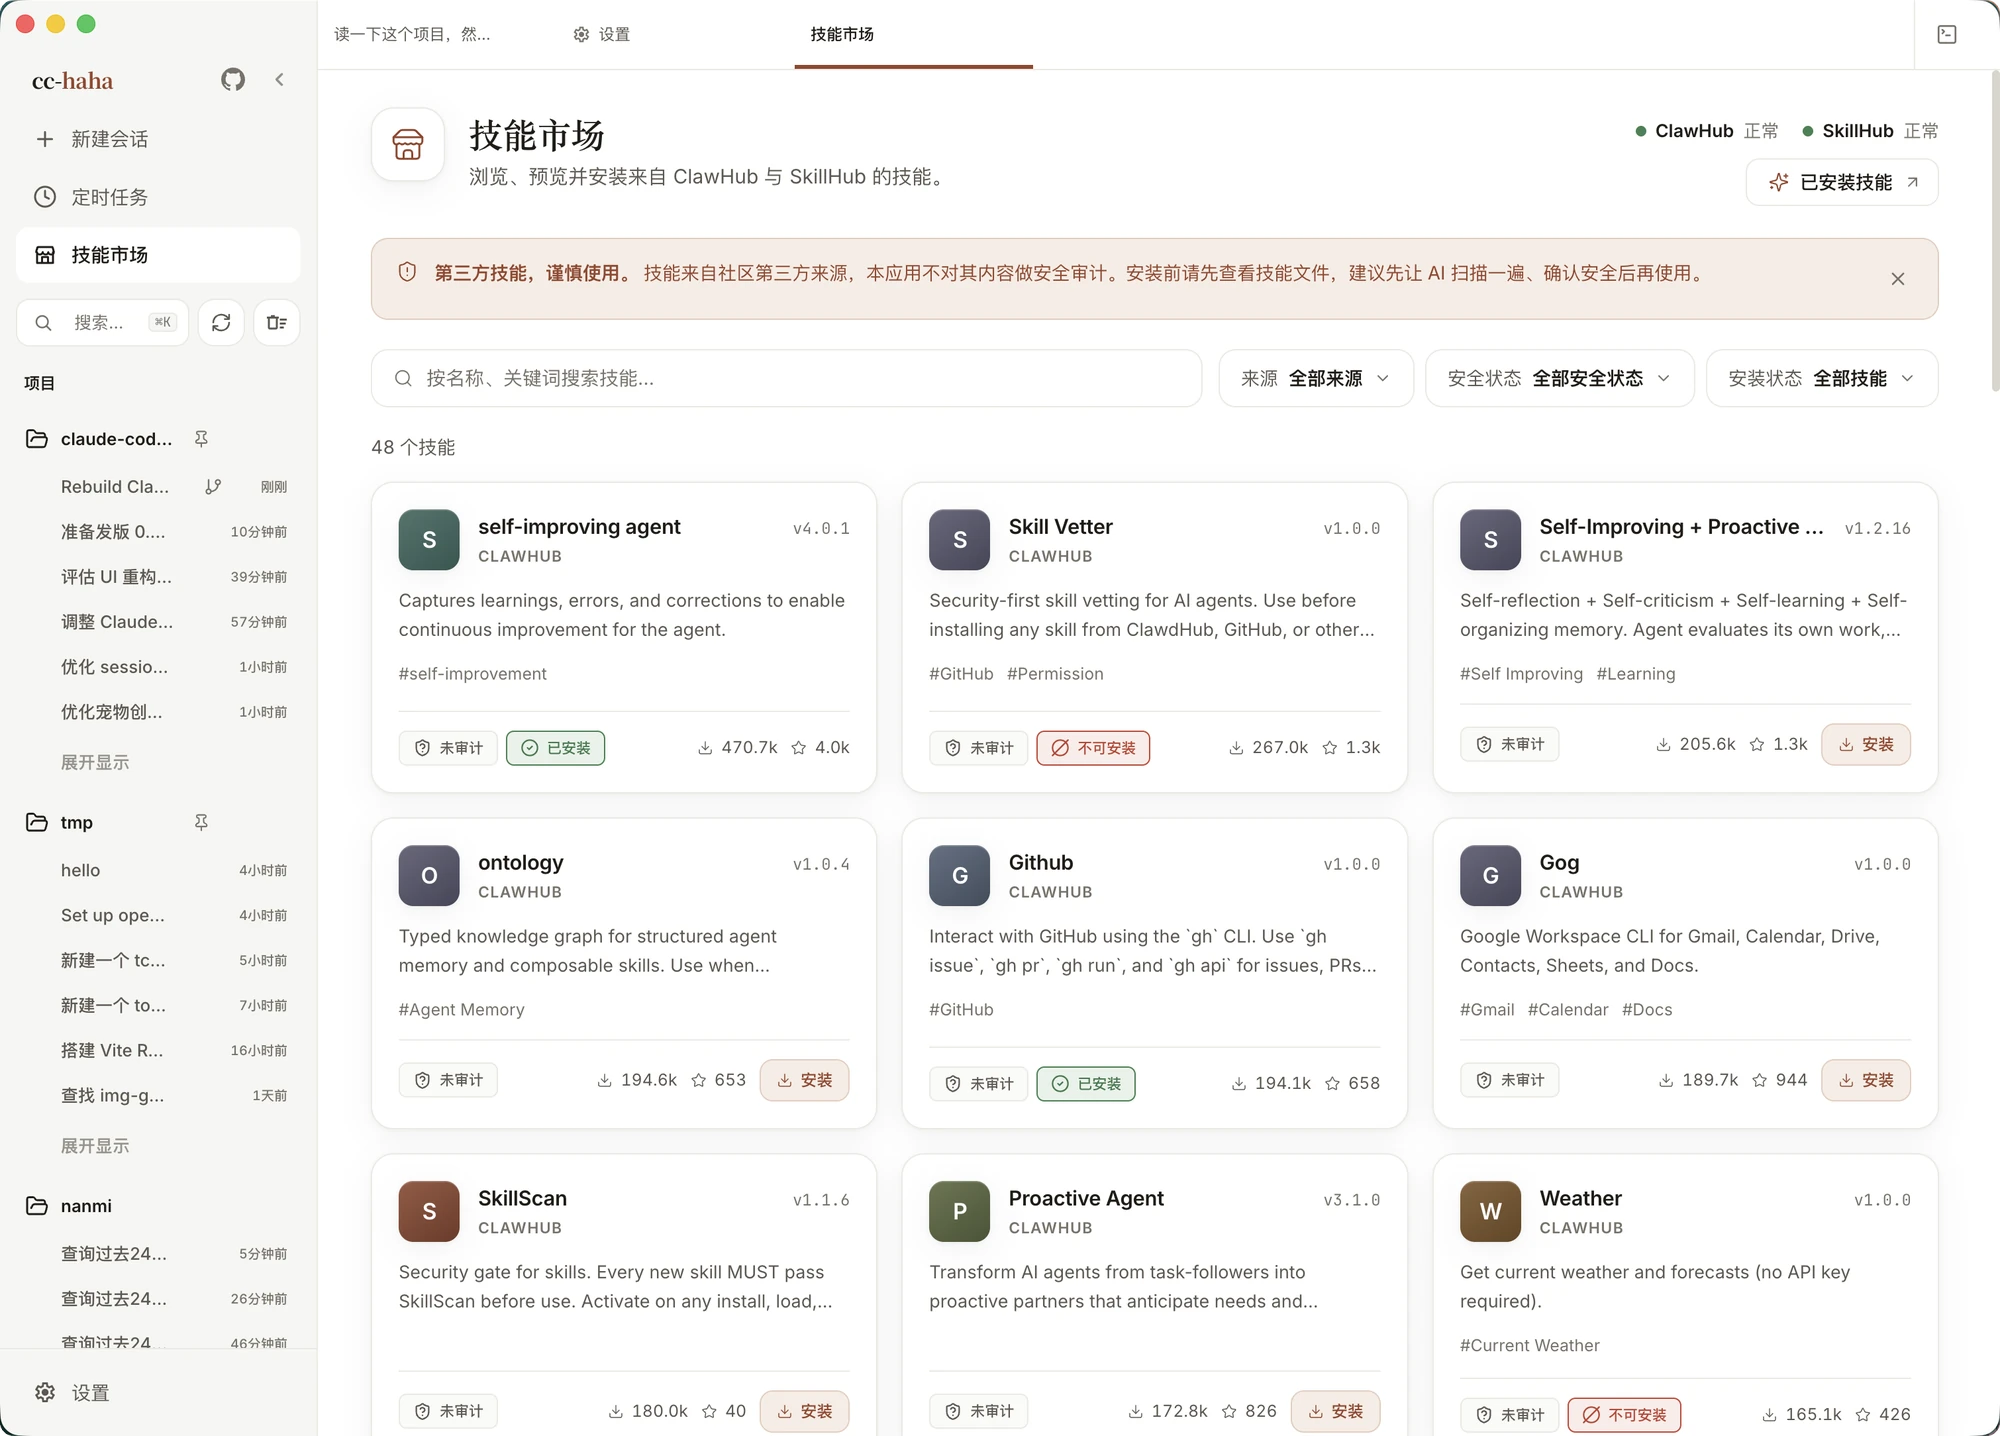Collapse the claude-cod... project folder

(x=37, y=439)
